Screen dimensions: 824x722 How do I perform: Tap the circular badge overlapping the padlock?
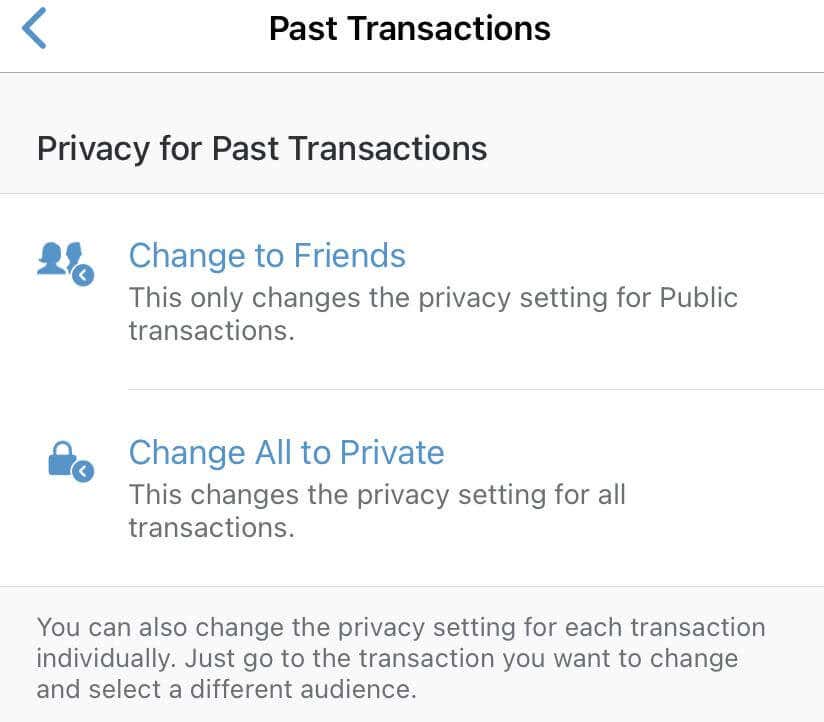tap(83, 468)
